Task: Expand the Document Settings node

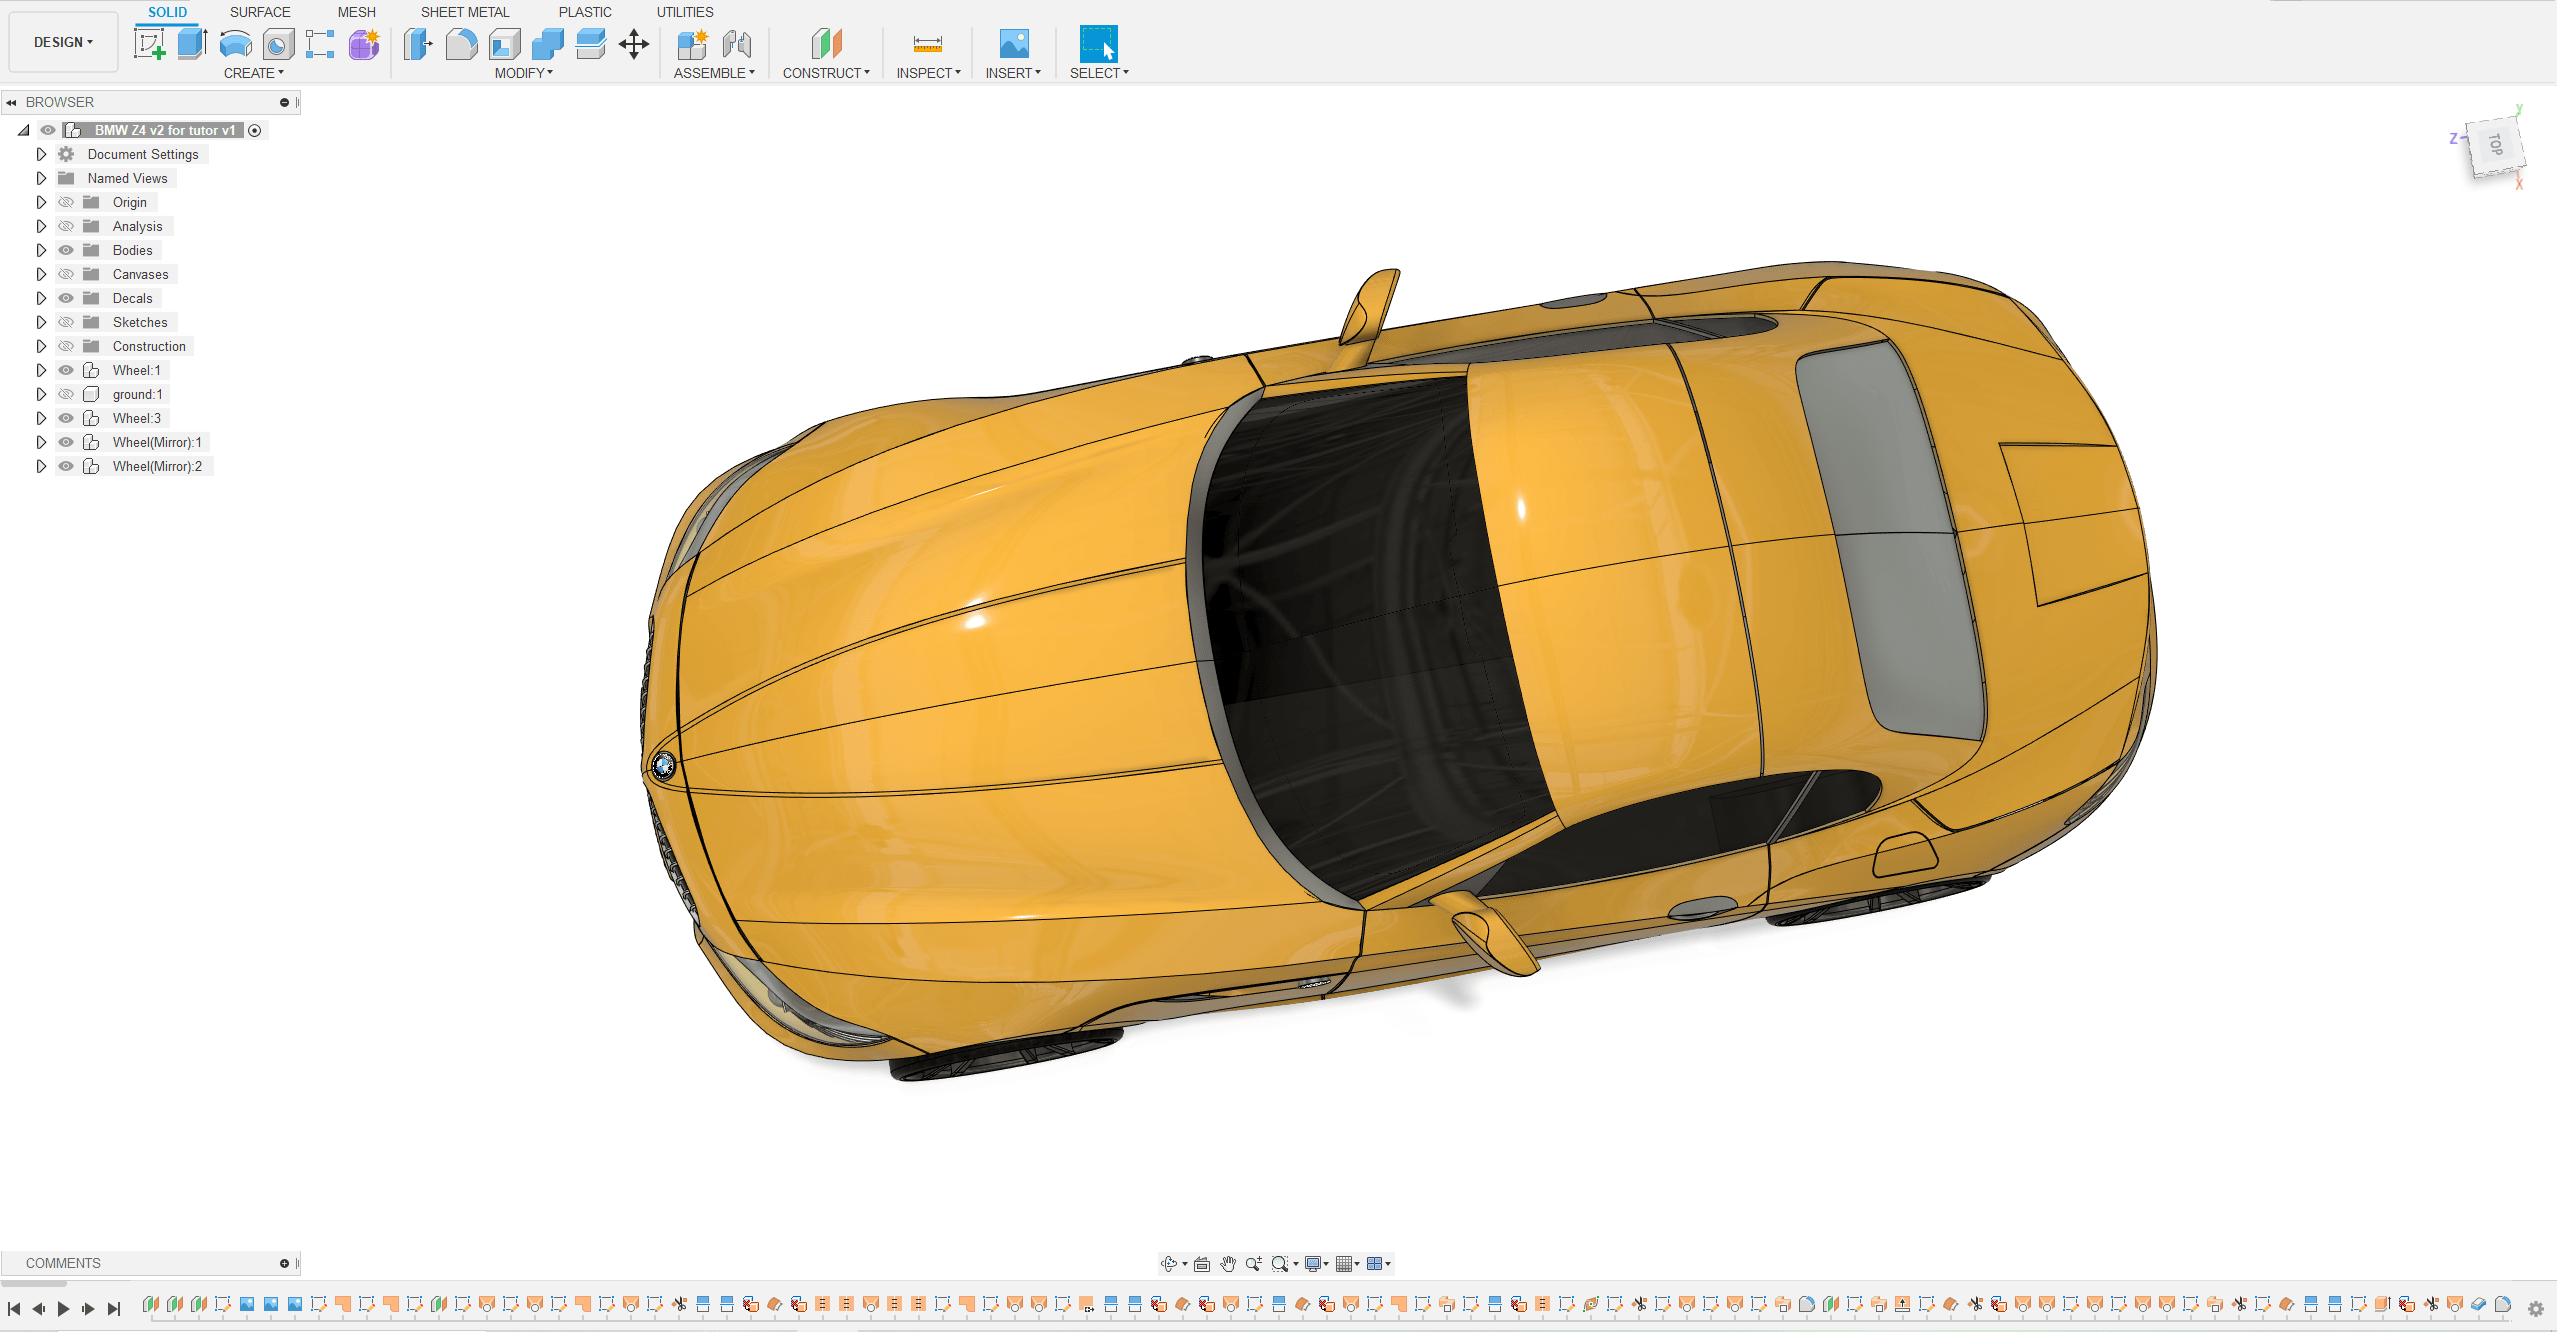Action: (x=41, y=154)
